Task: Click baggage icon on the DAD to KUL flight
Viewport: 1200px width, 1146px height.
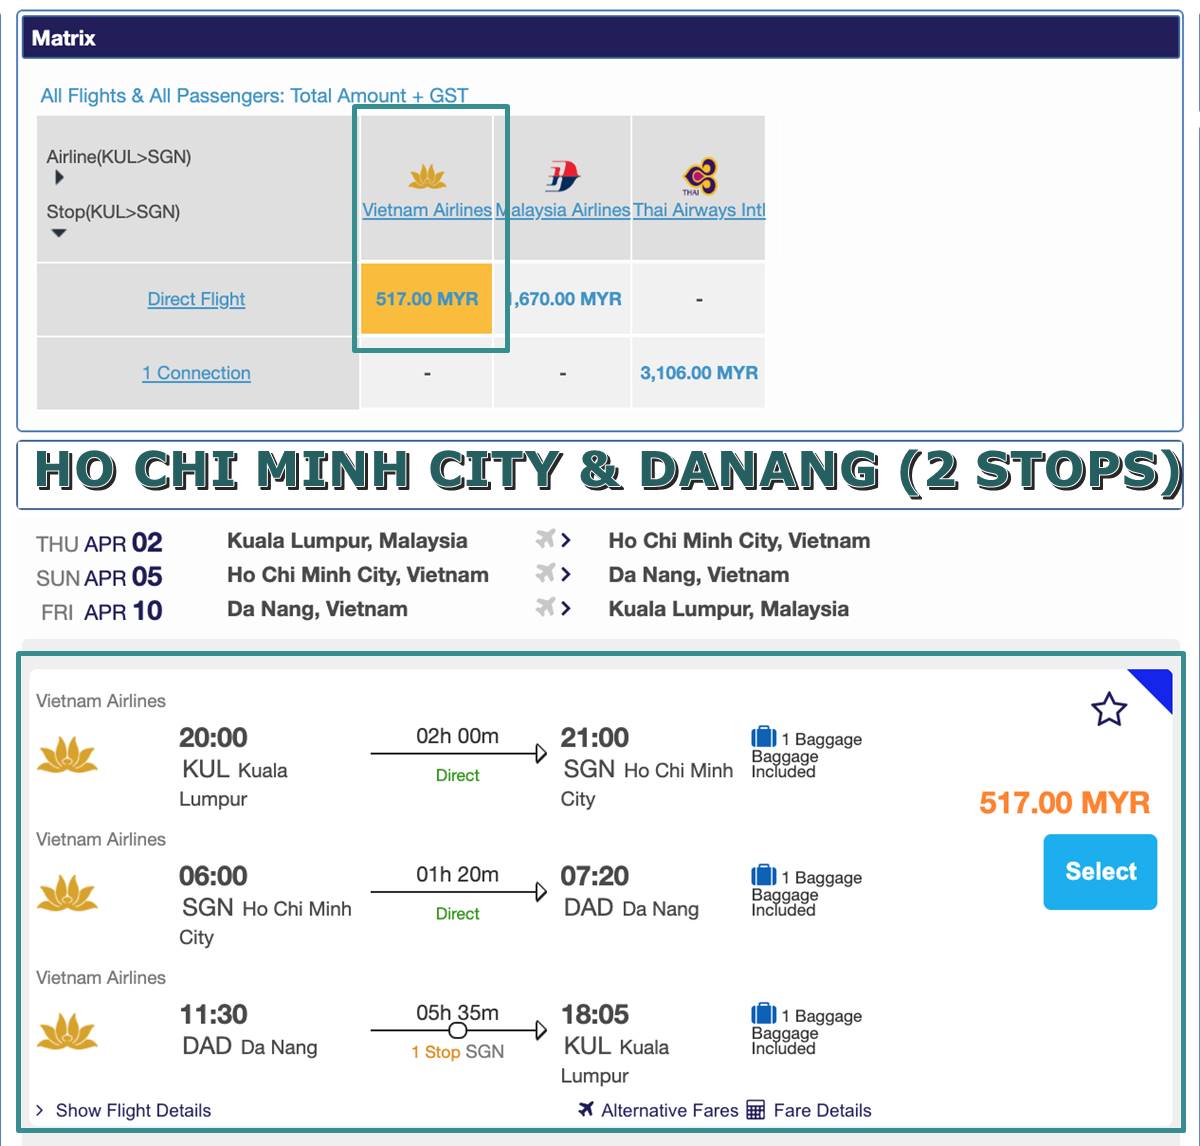Action: coord(764,1014)
